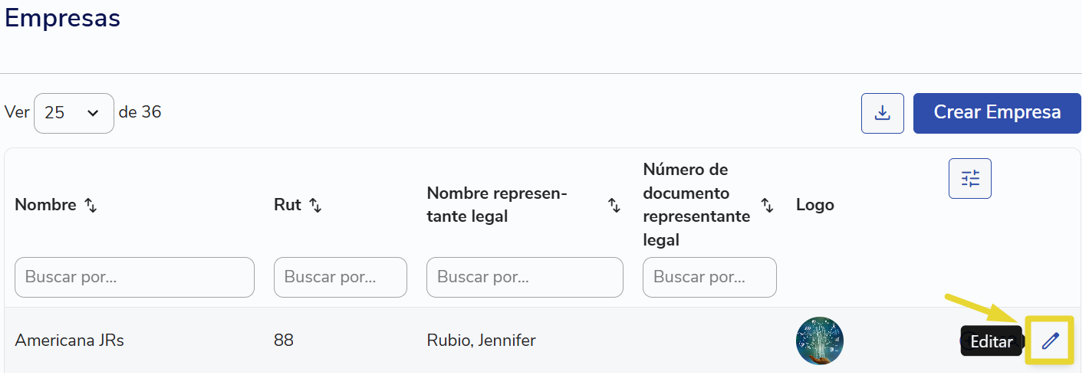Click the Crear Empresa button
Screen dimensions: 1082x373
click(x=997, y=113)
